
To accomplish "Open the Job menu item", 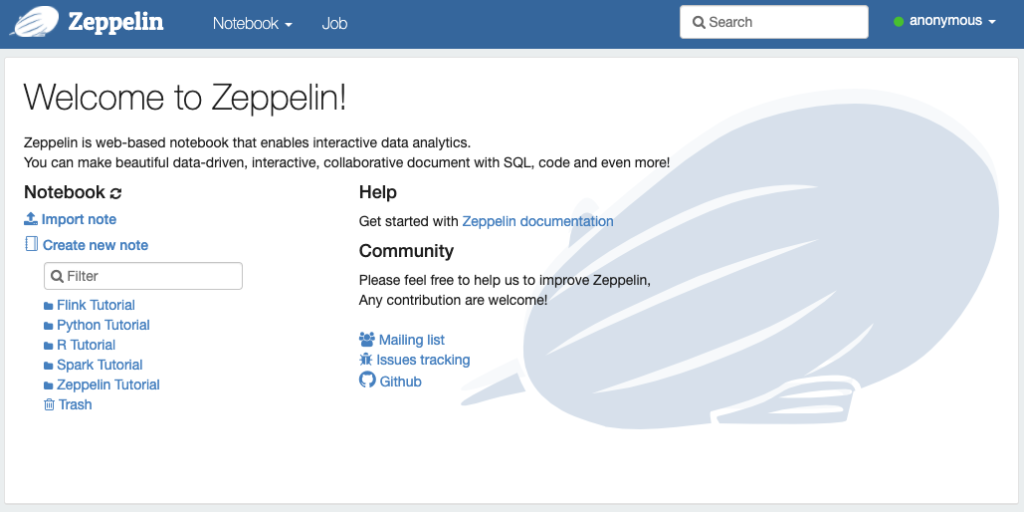I will 334,24.
